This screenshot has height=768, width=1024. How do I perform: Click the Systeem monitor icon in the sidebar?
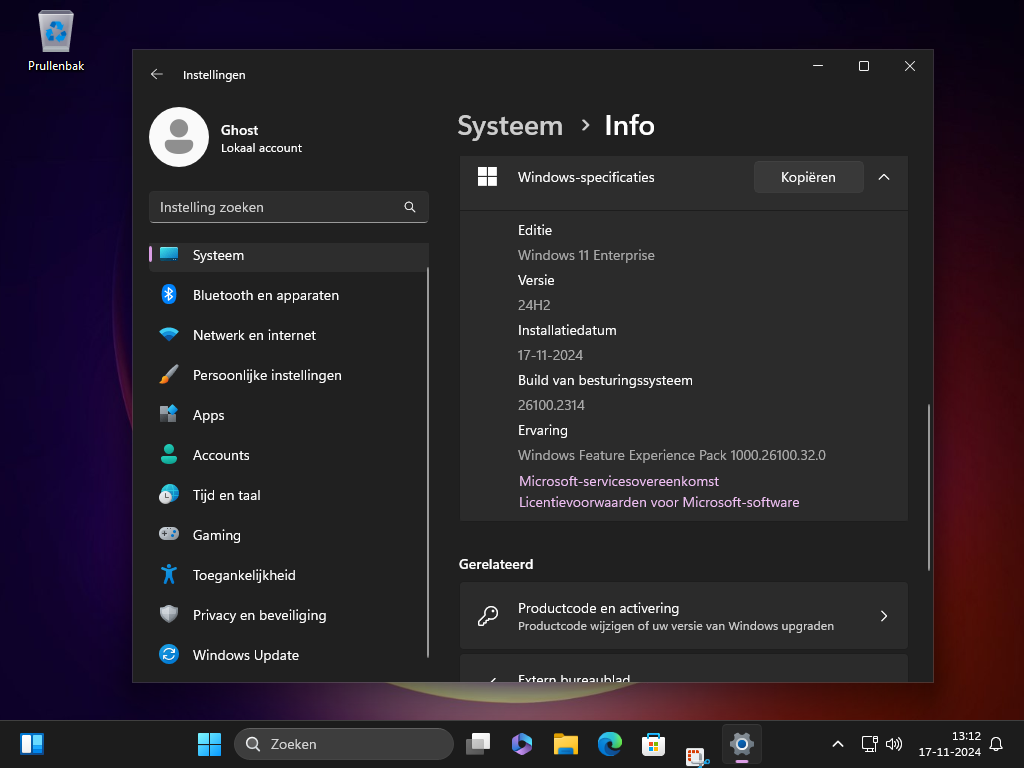(x=169, y=255)
